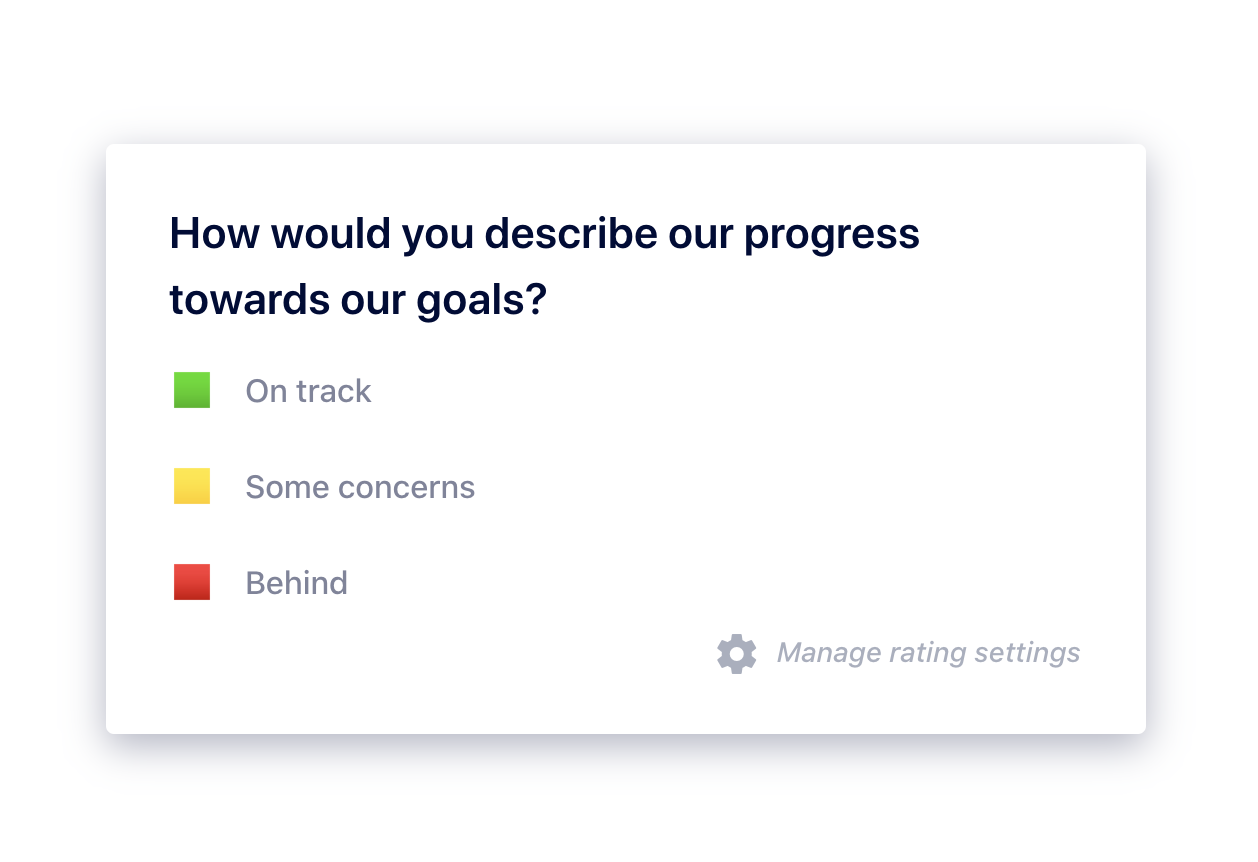Mark progress as green On track
This screenshot has width=1258, height=862.
tap(273, 390)
